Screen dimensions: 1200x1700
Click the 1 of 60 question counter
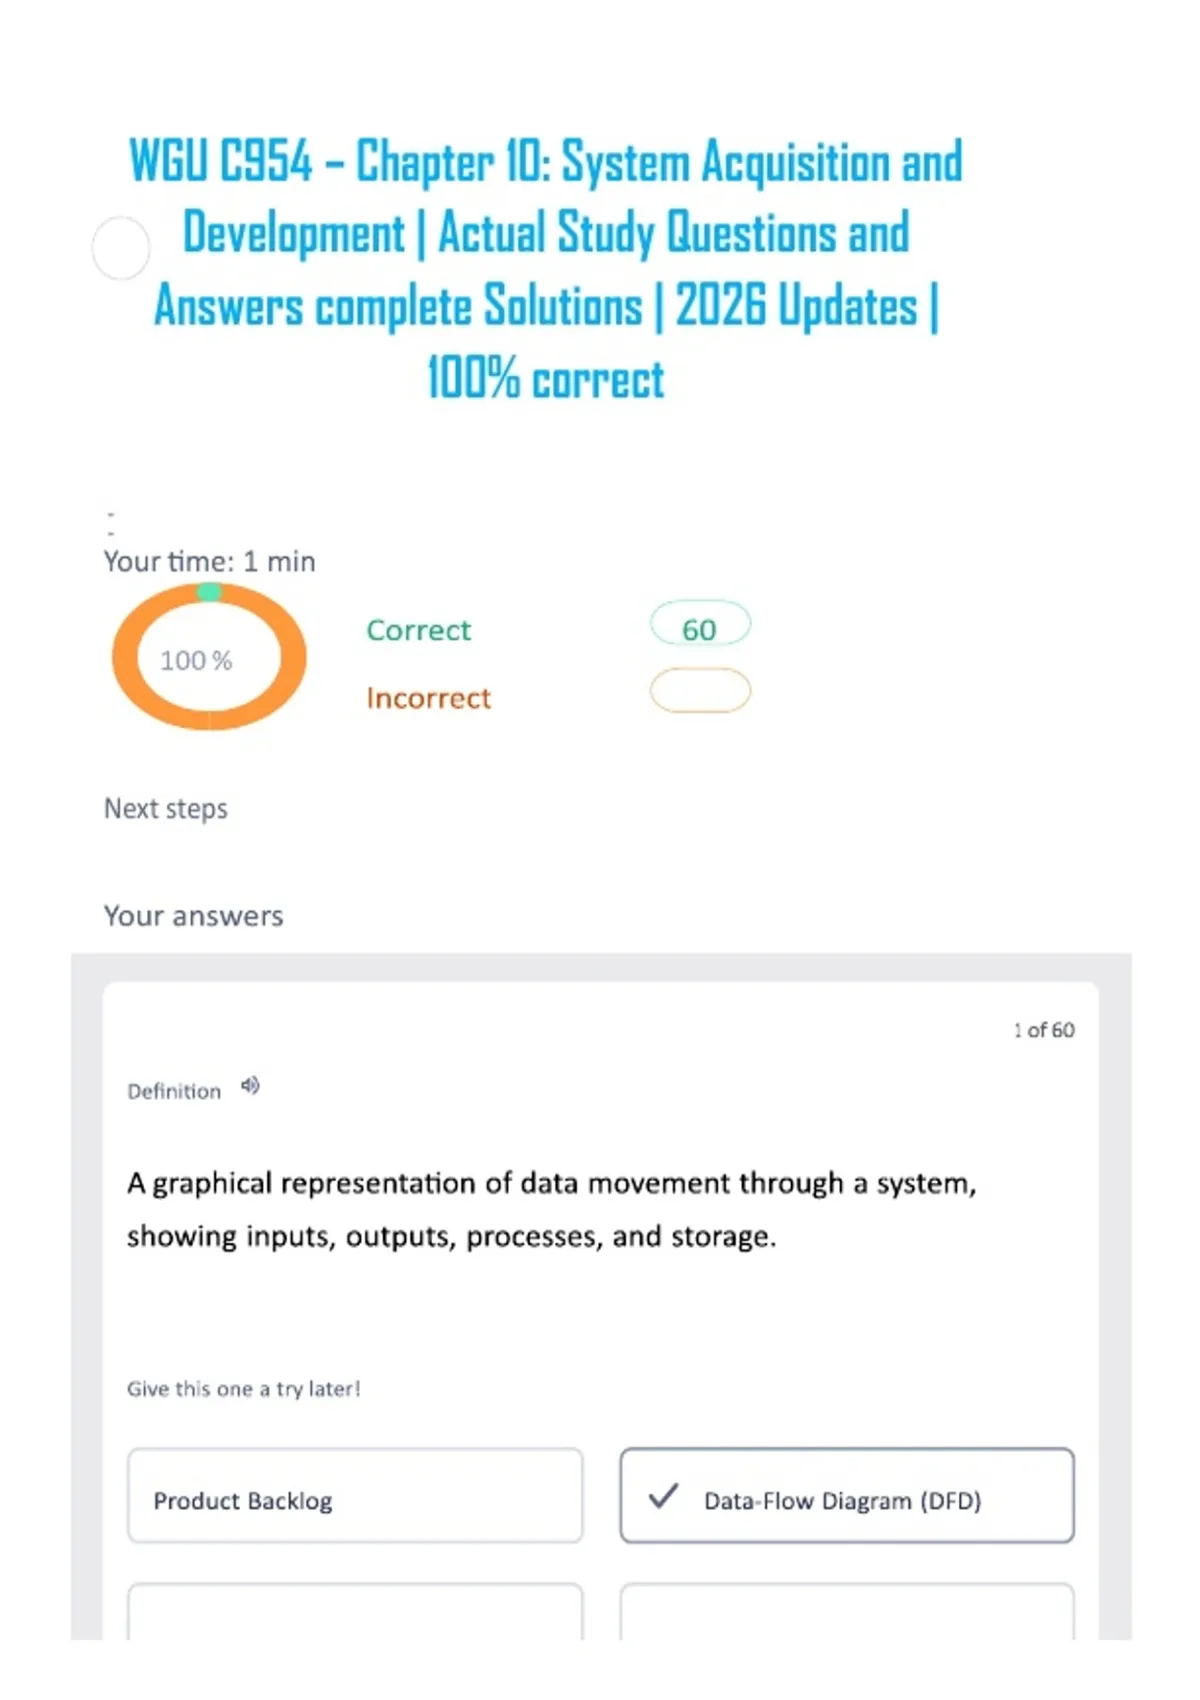coord(1044,1030)
